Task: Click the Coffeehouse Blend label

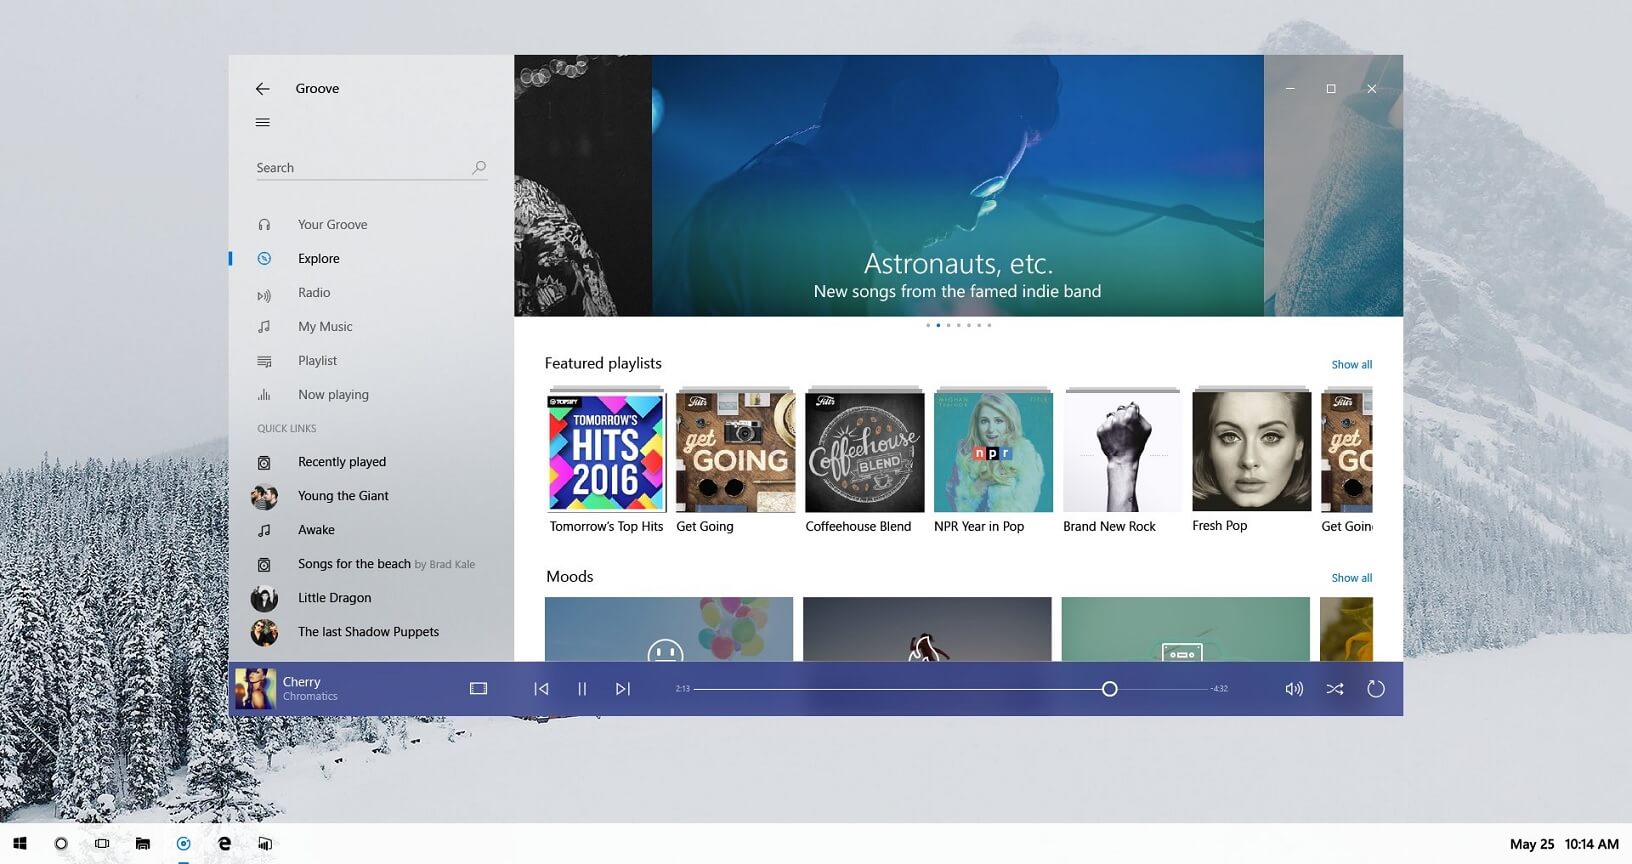Action: click(858, 527)
